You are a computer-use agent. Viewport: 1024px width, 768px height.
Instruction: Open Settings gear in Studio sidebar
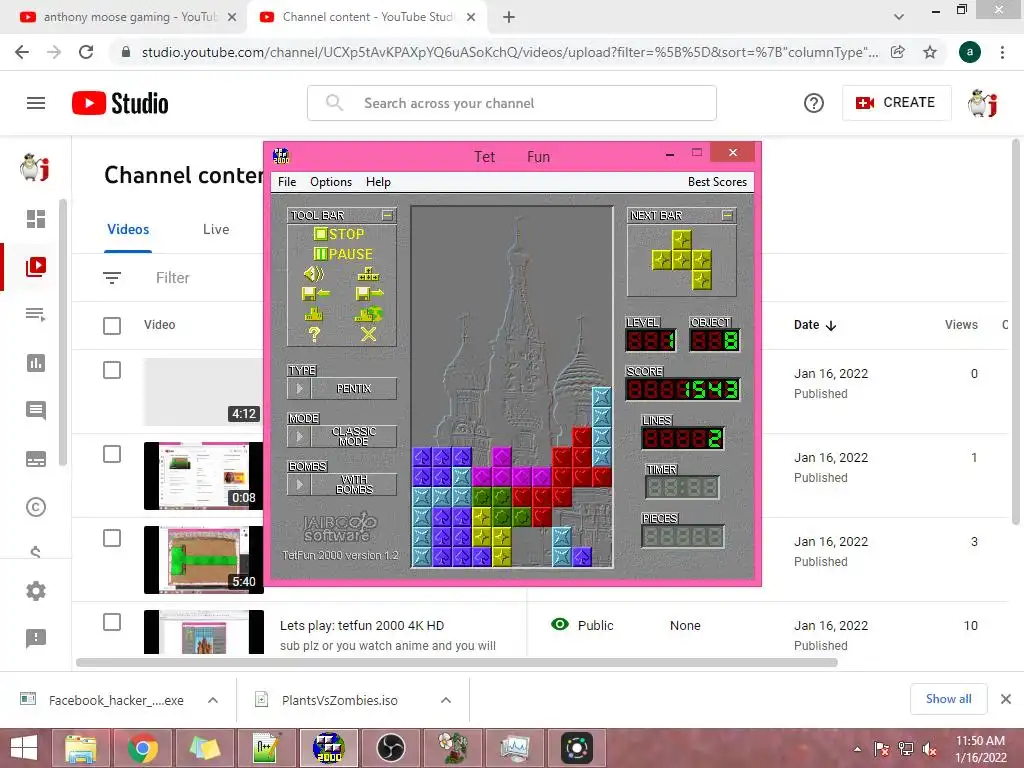36,591
